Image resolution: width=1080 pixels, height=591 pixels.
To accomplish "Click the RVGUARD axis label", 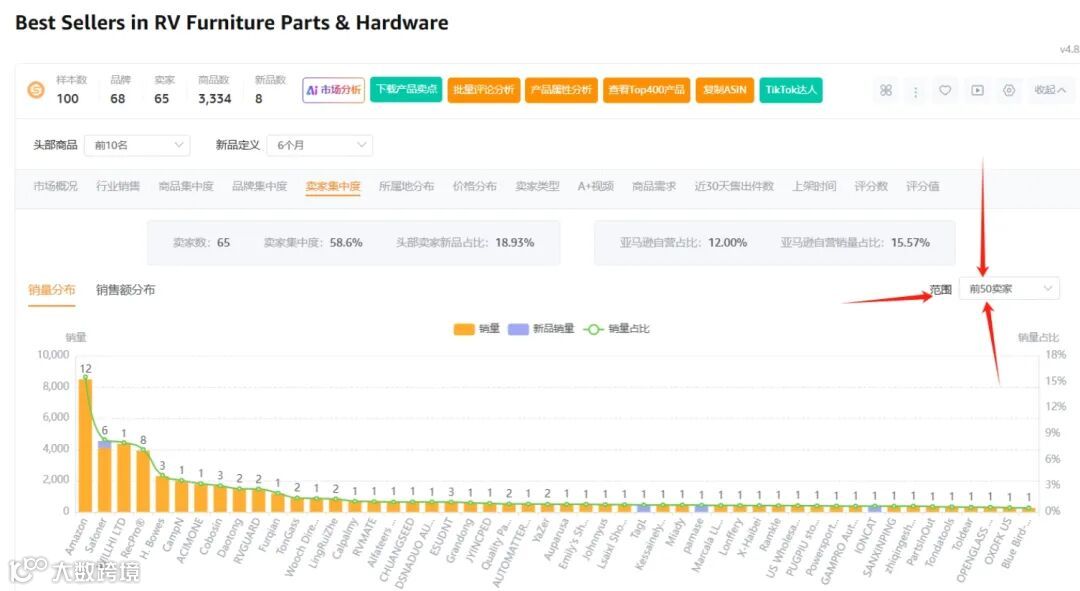I will click(247, 541).
